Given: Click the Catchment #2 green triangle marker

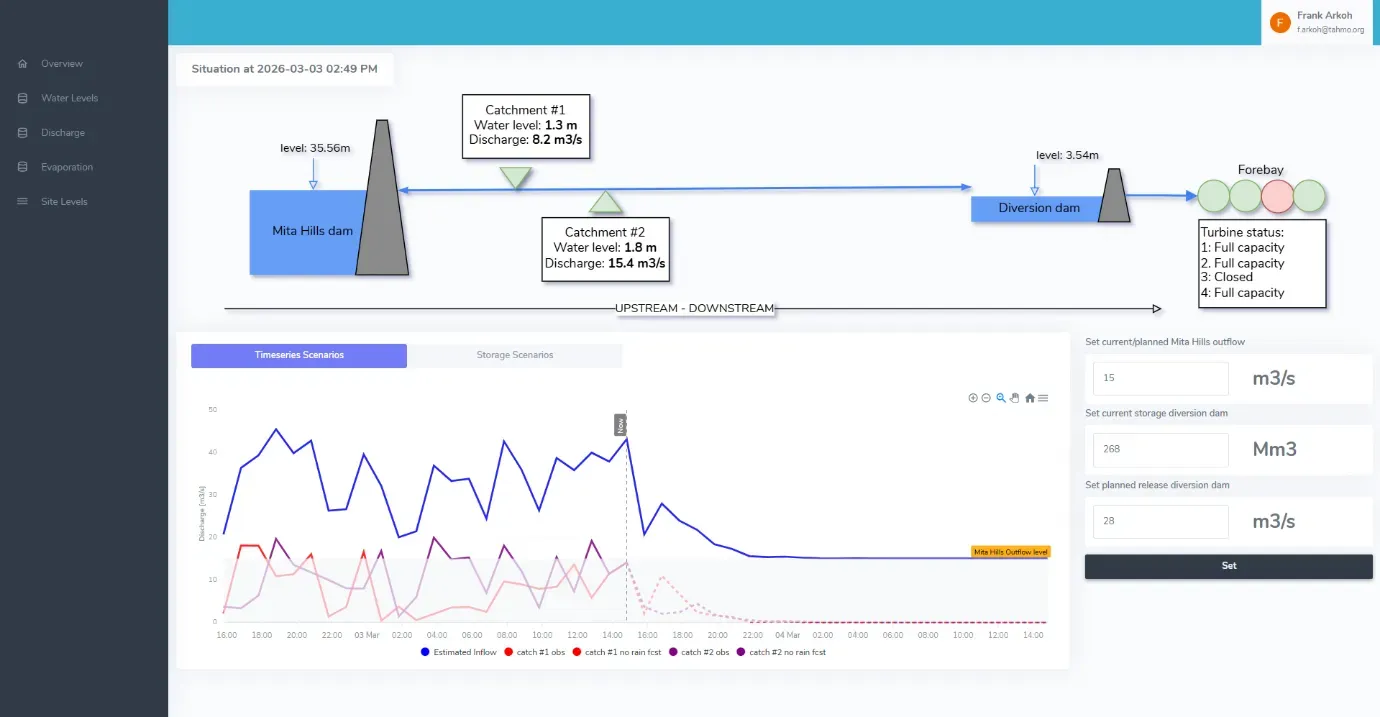Looking at the screenshot, I should coord(605,202).
